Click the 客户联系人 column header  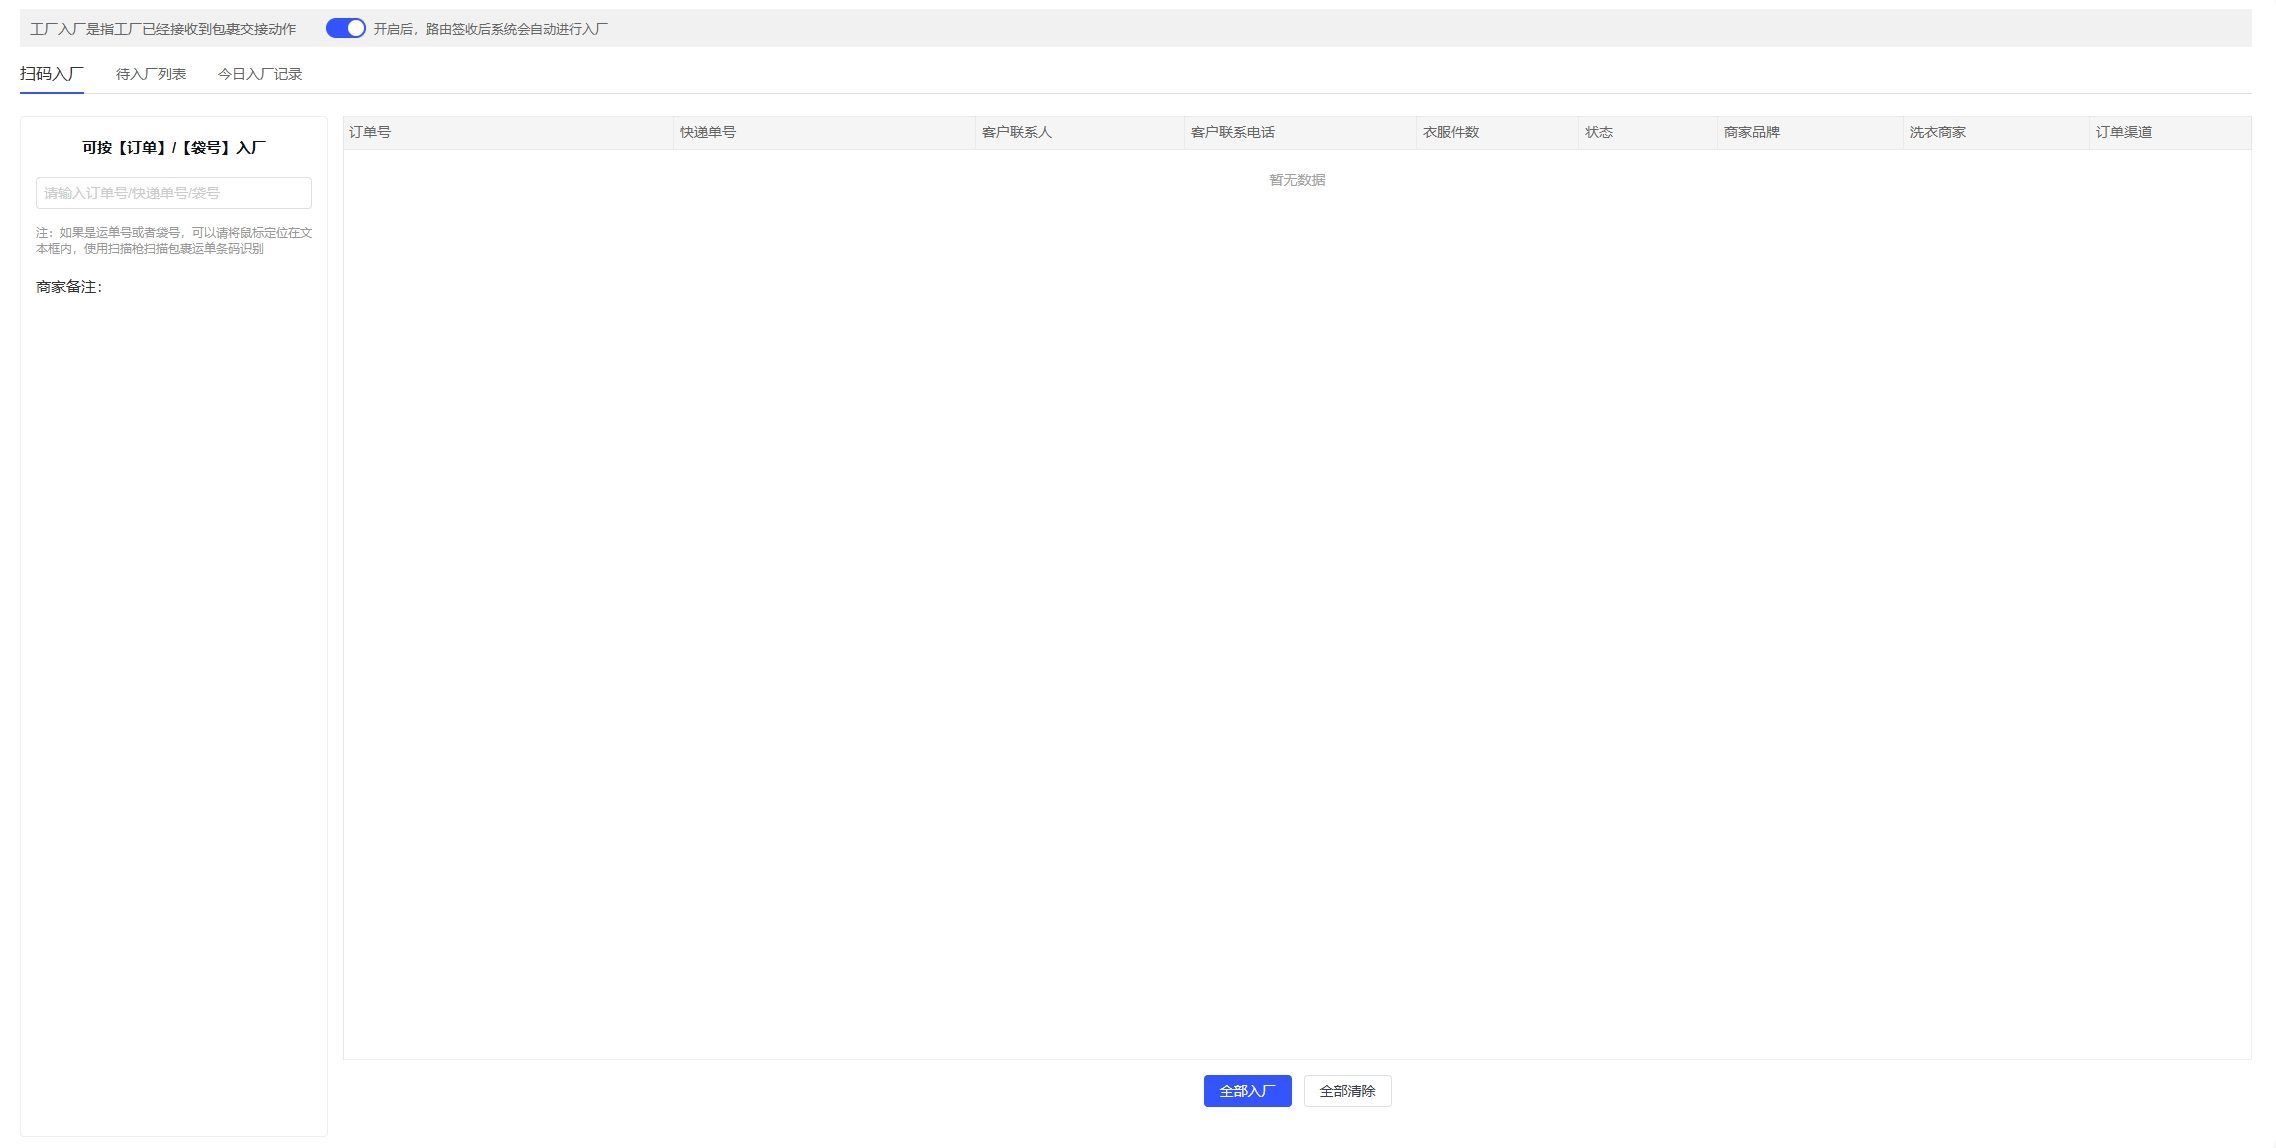tap(1017, 132)
